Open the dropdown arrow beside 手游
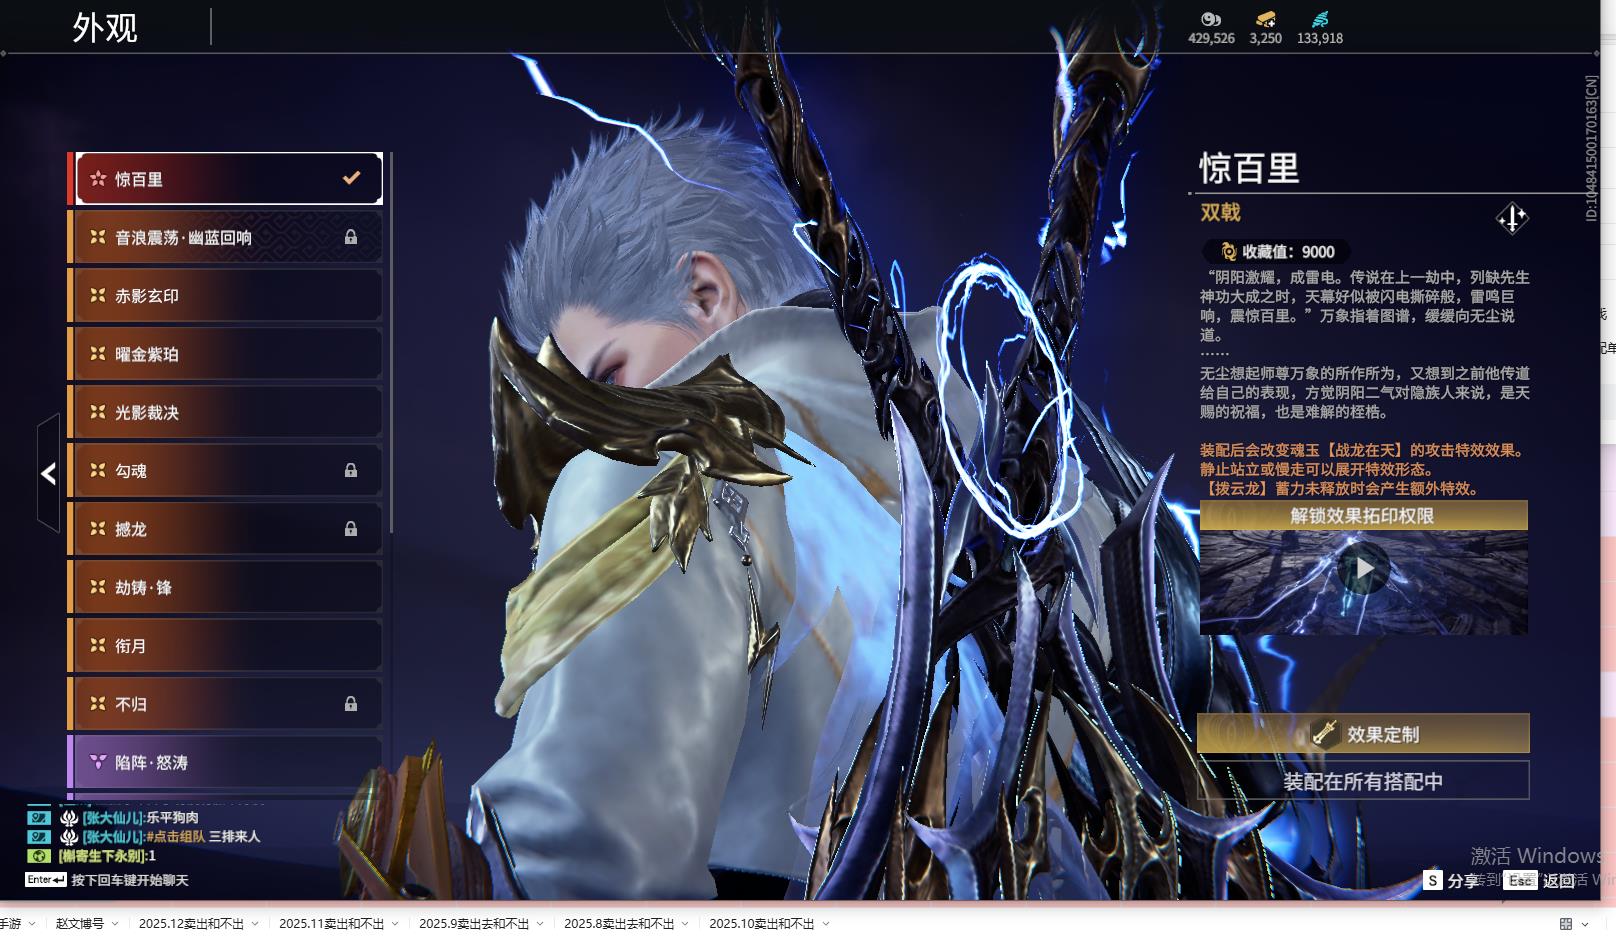1616x939 pixels. (32, 924)
